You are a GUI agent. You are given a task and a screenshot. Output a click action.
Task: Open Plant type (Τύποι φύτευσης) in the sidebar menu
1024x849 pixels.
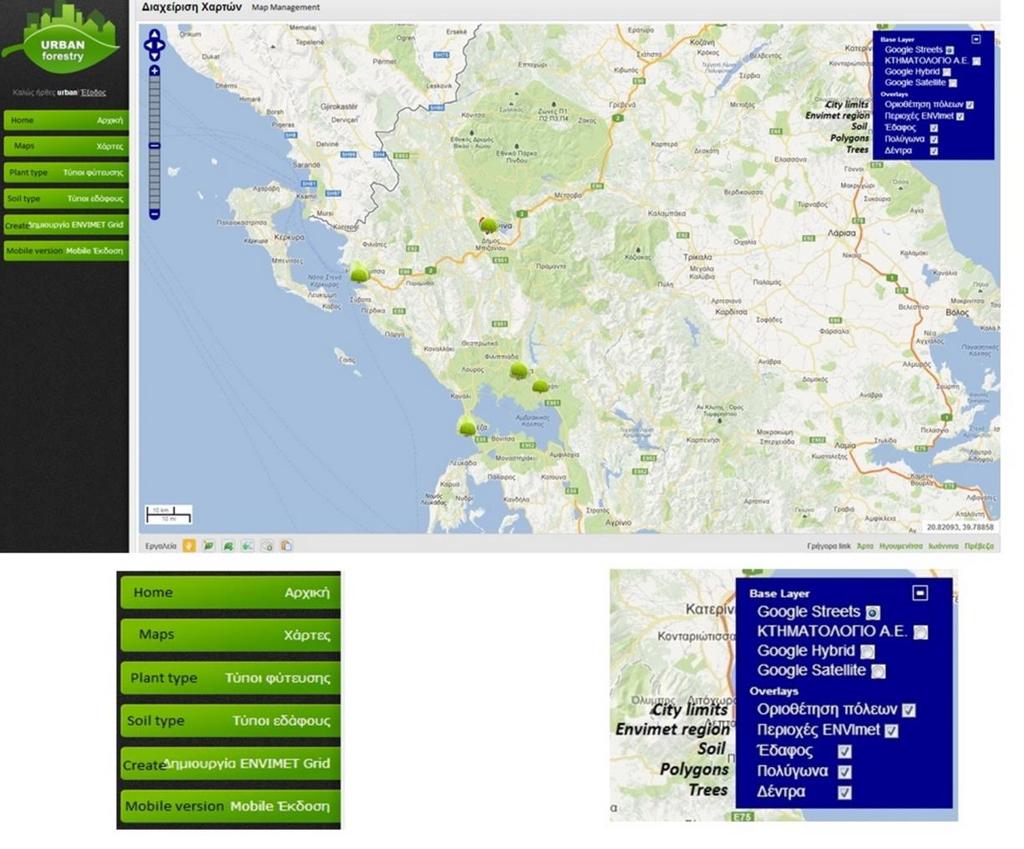(66, 172)
